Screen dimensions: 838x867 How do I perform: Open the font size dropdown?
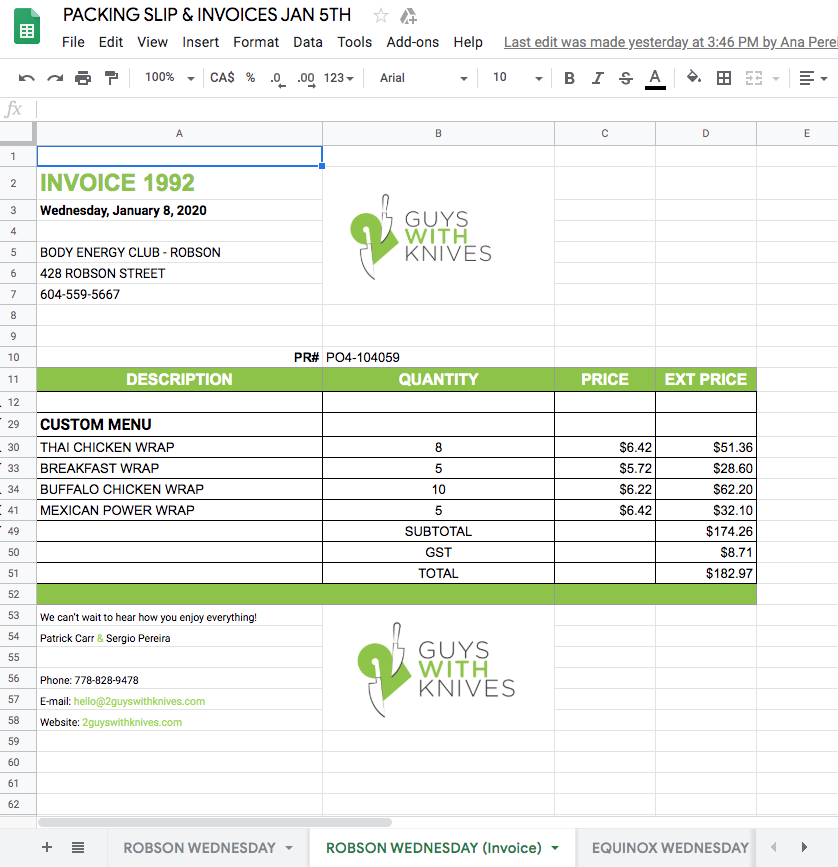[517, 78]
